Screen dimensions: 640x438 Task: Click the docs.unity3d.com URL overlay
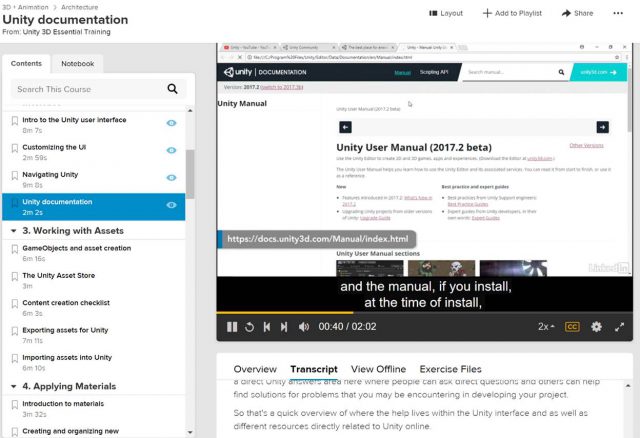317,239
